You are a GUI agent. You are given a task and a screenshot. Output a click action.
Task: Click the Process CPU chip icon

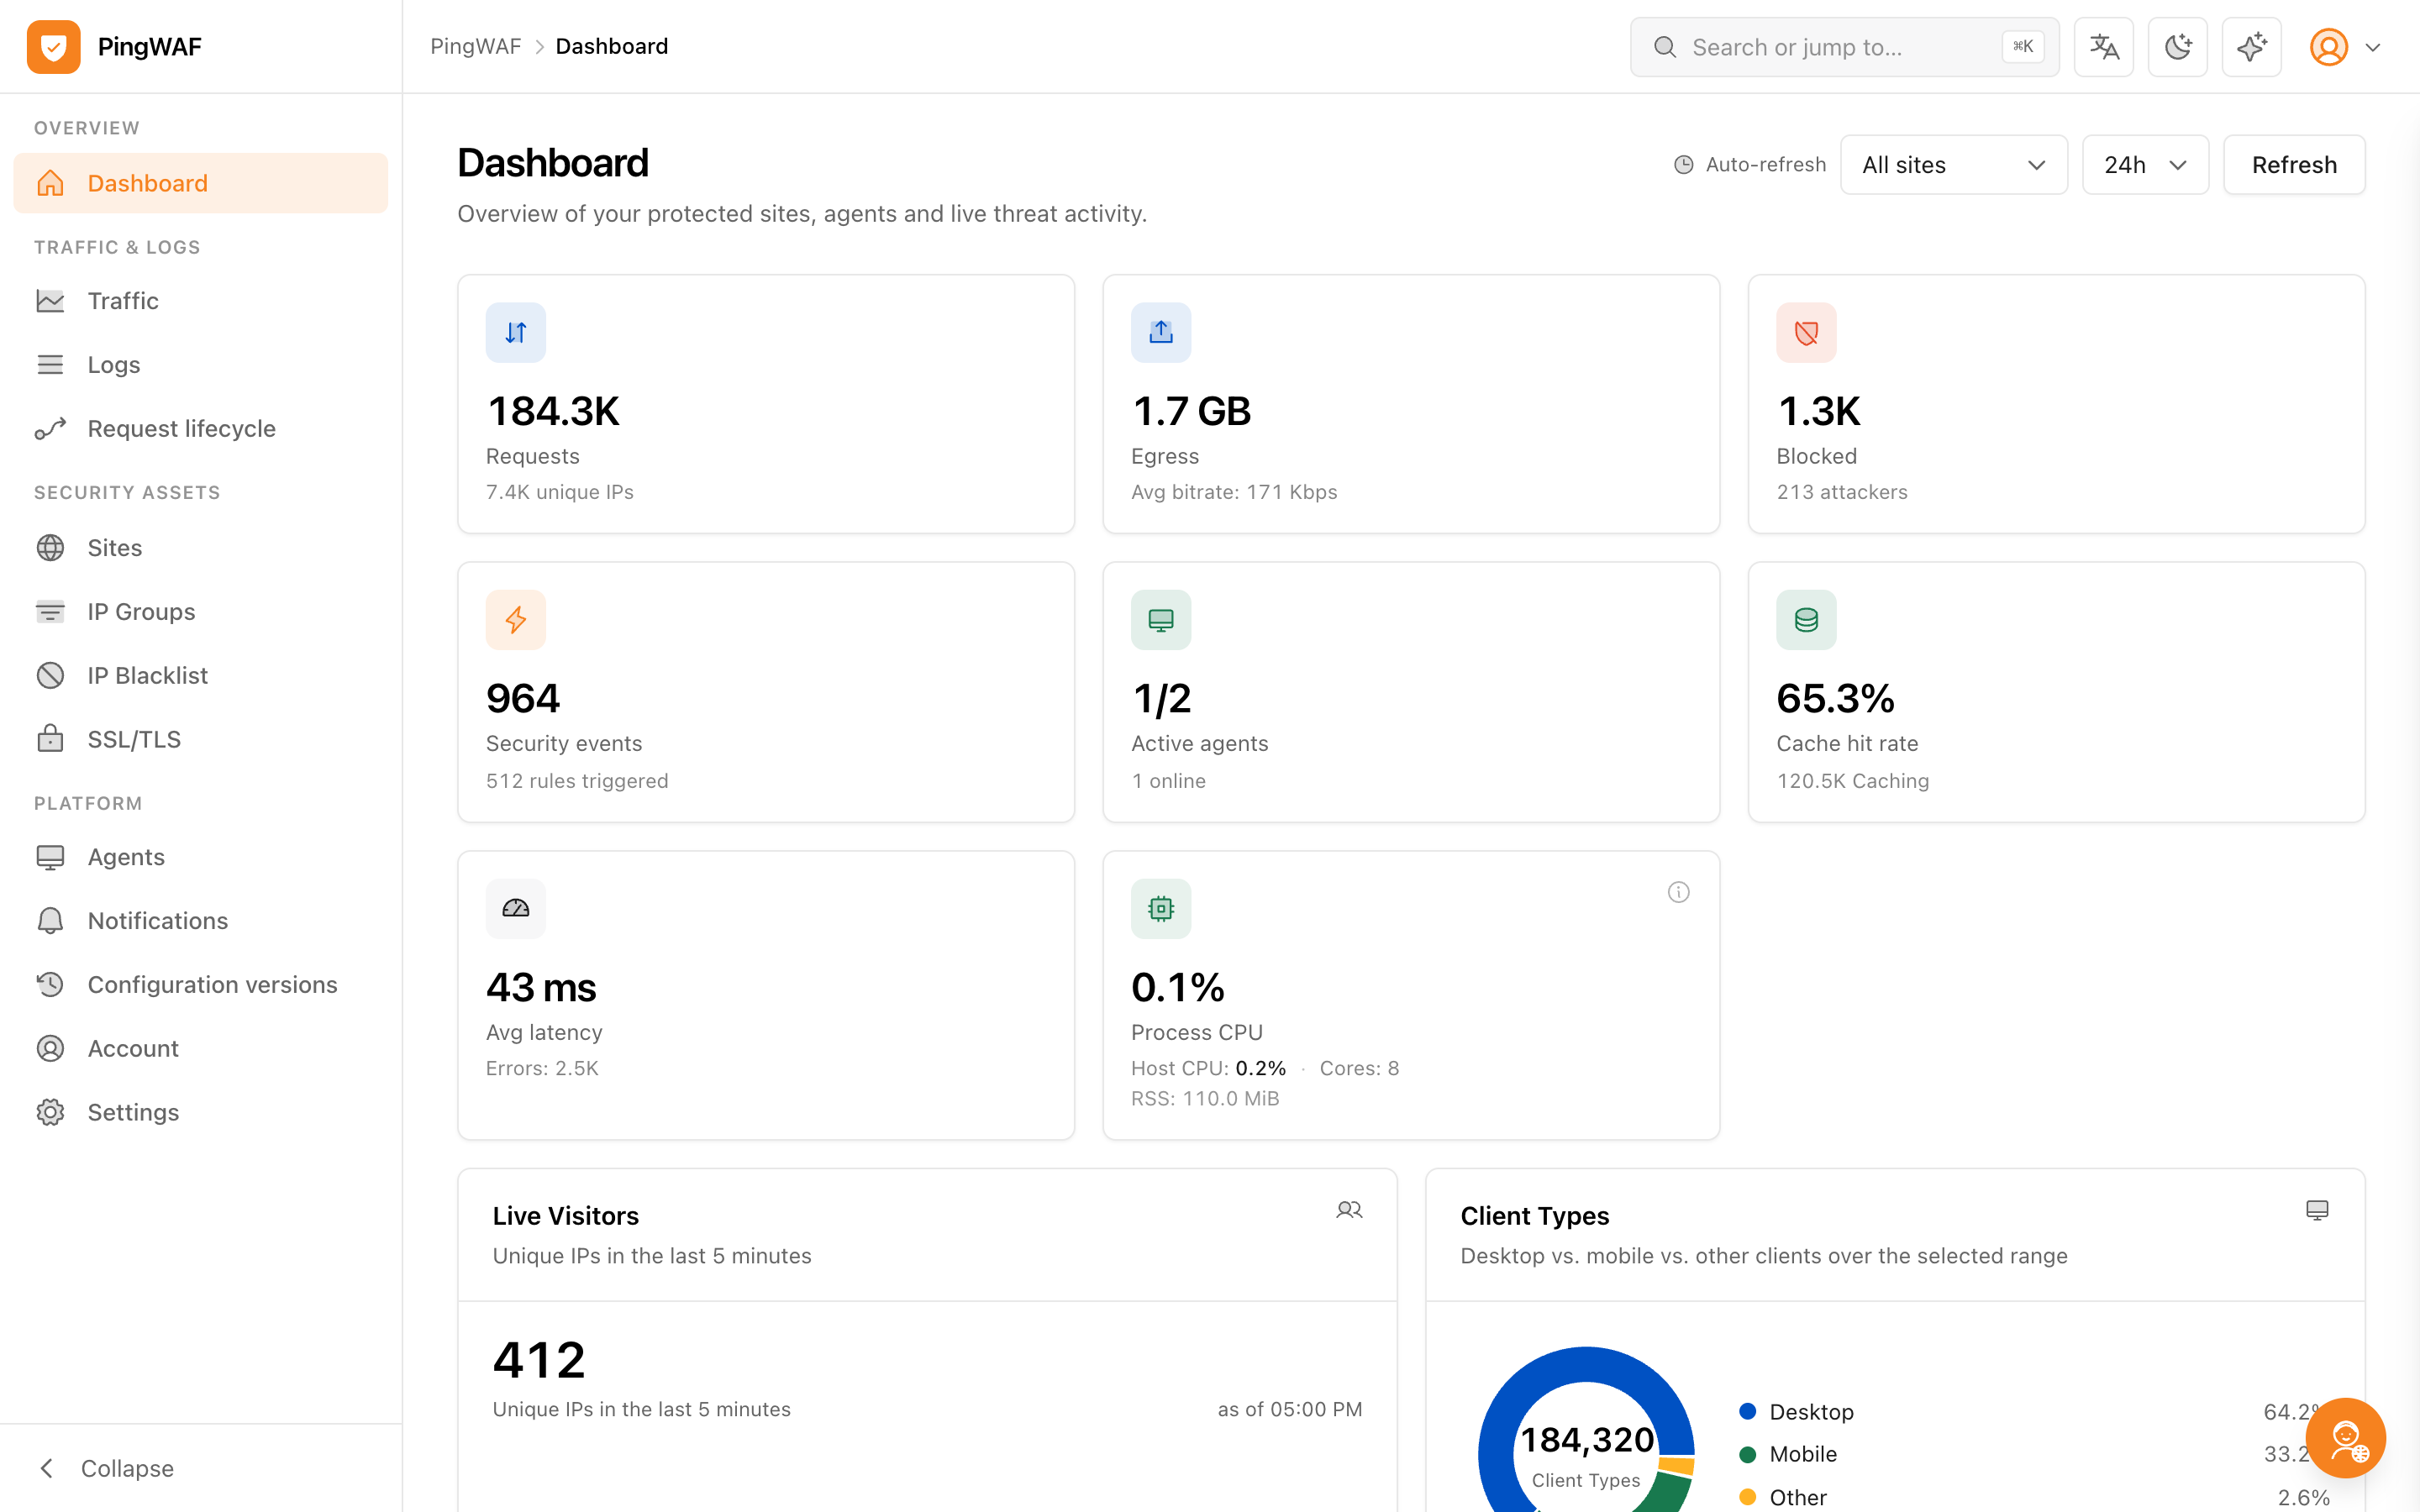pos(1161,909)
